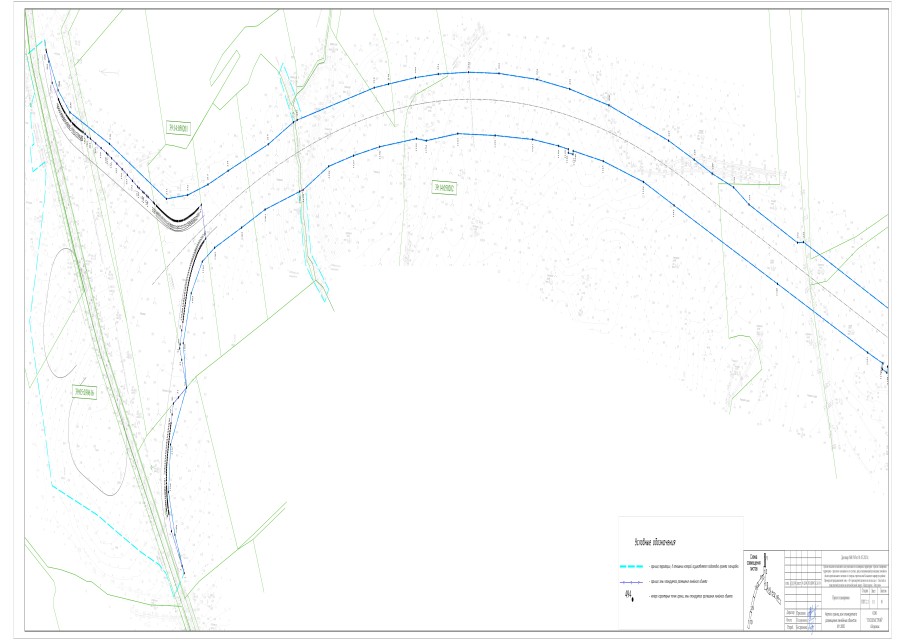
Task: Click the handwritten signatures in the title block
Action: point(810,619)
